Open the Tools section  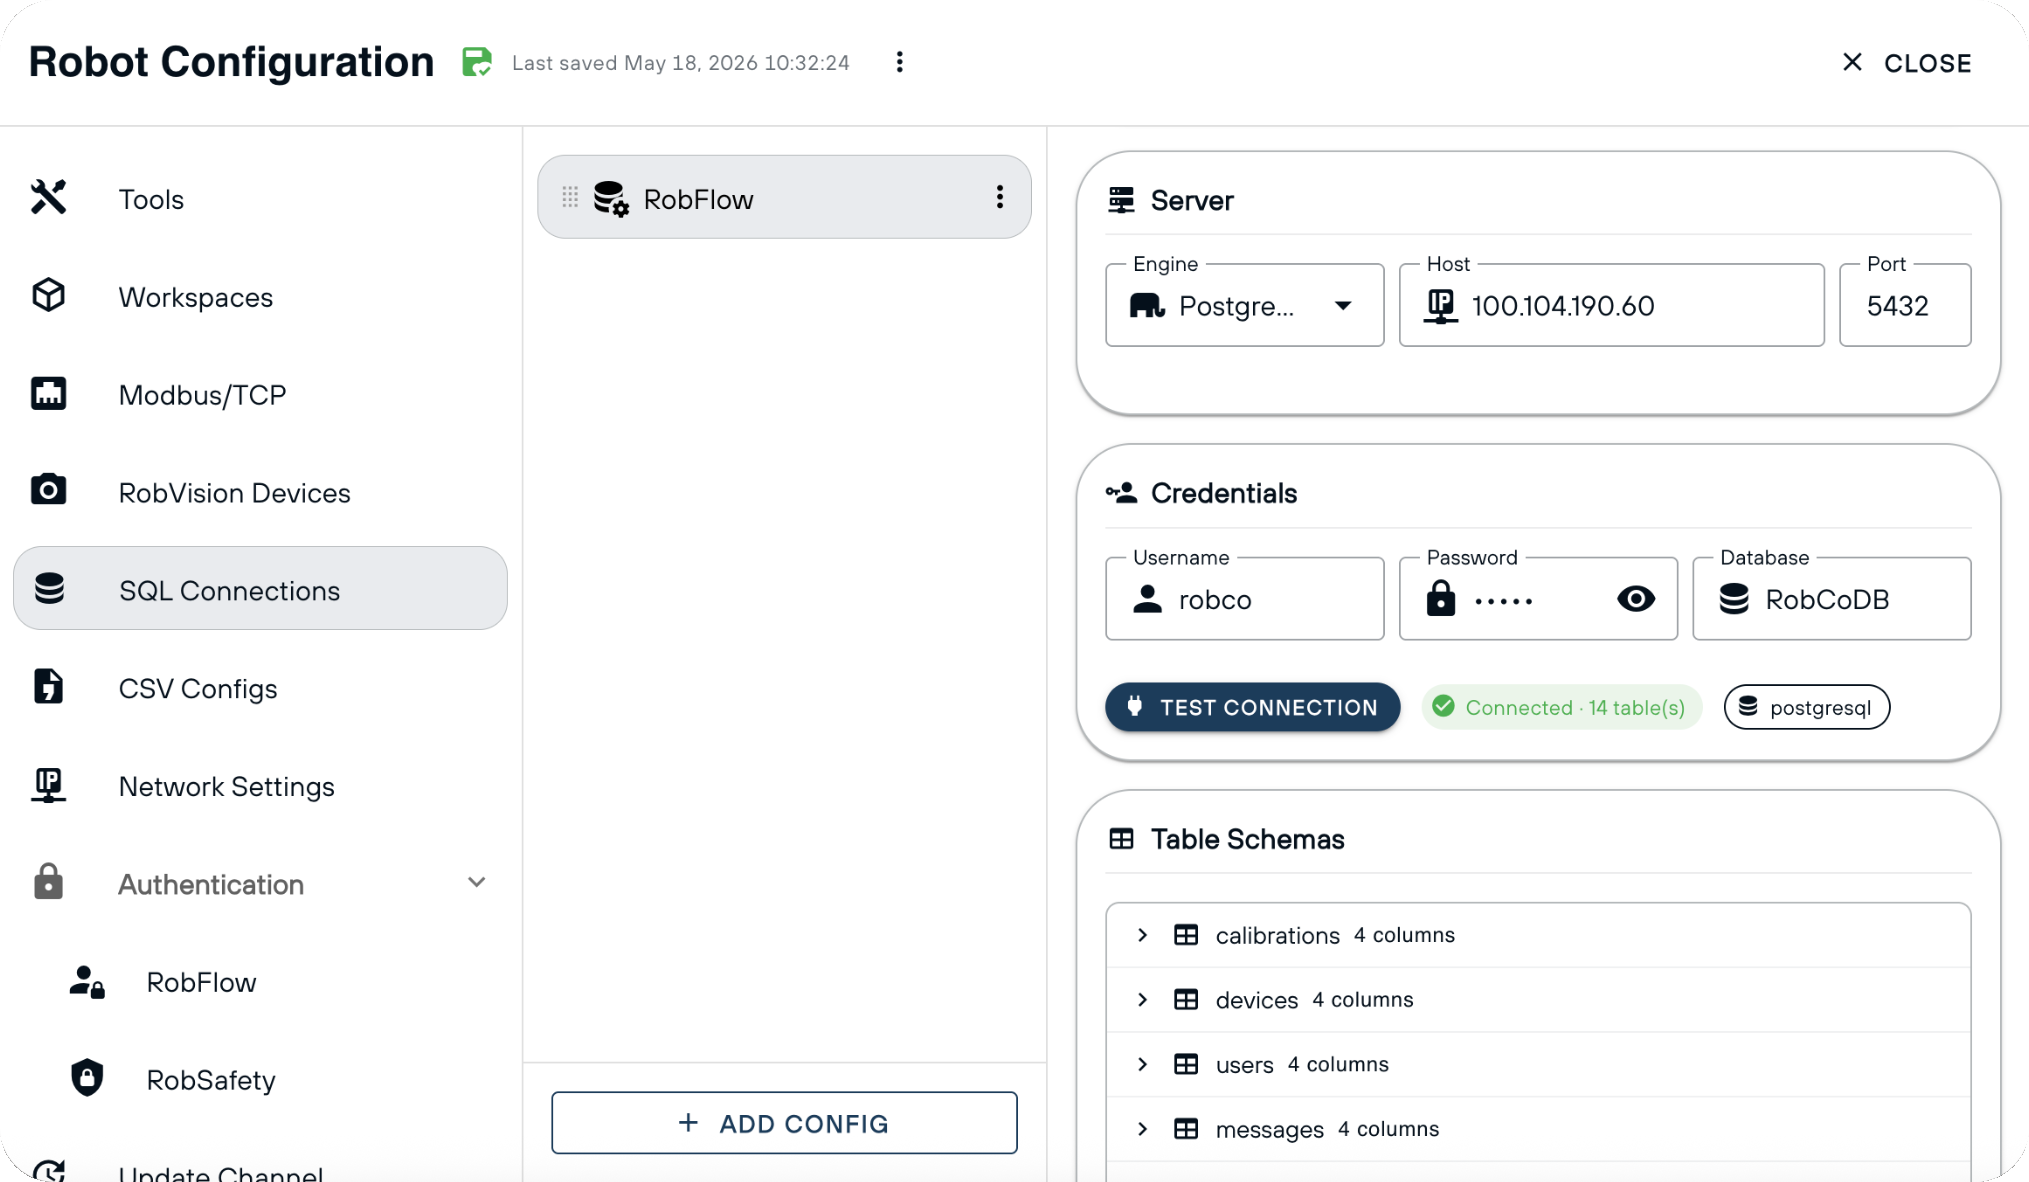click(x=260, y=198)
